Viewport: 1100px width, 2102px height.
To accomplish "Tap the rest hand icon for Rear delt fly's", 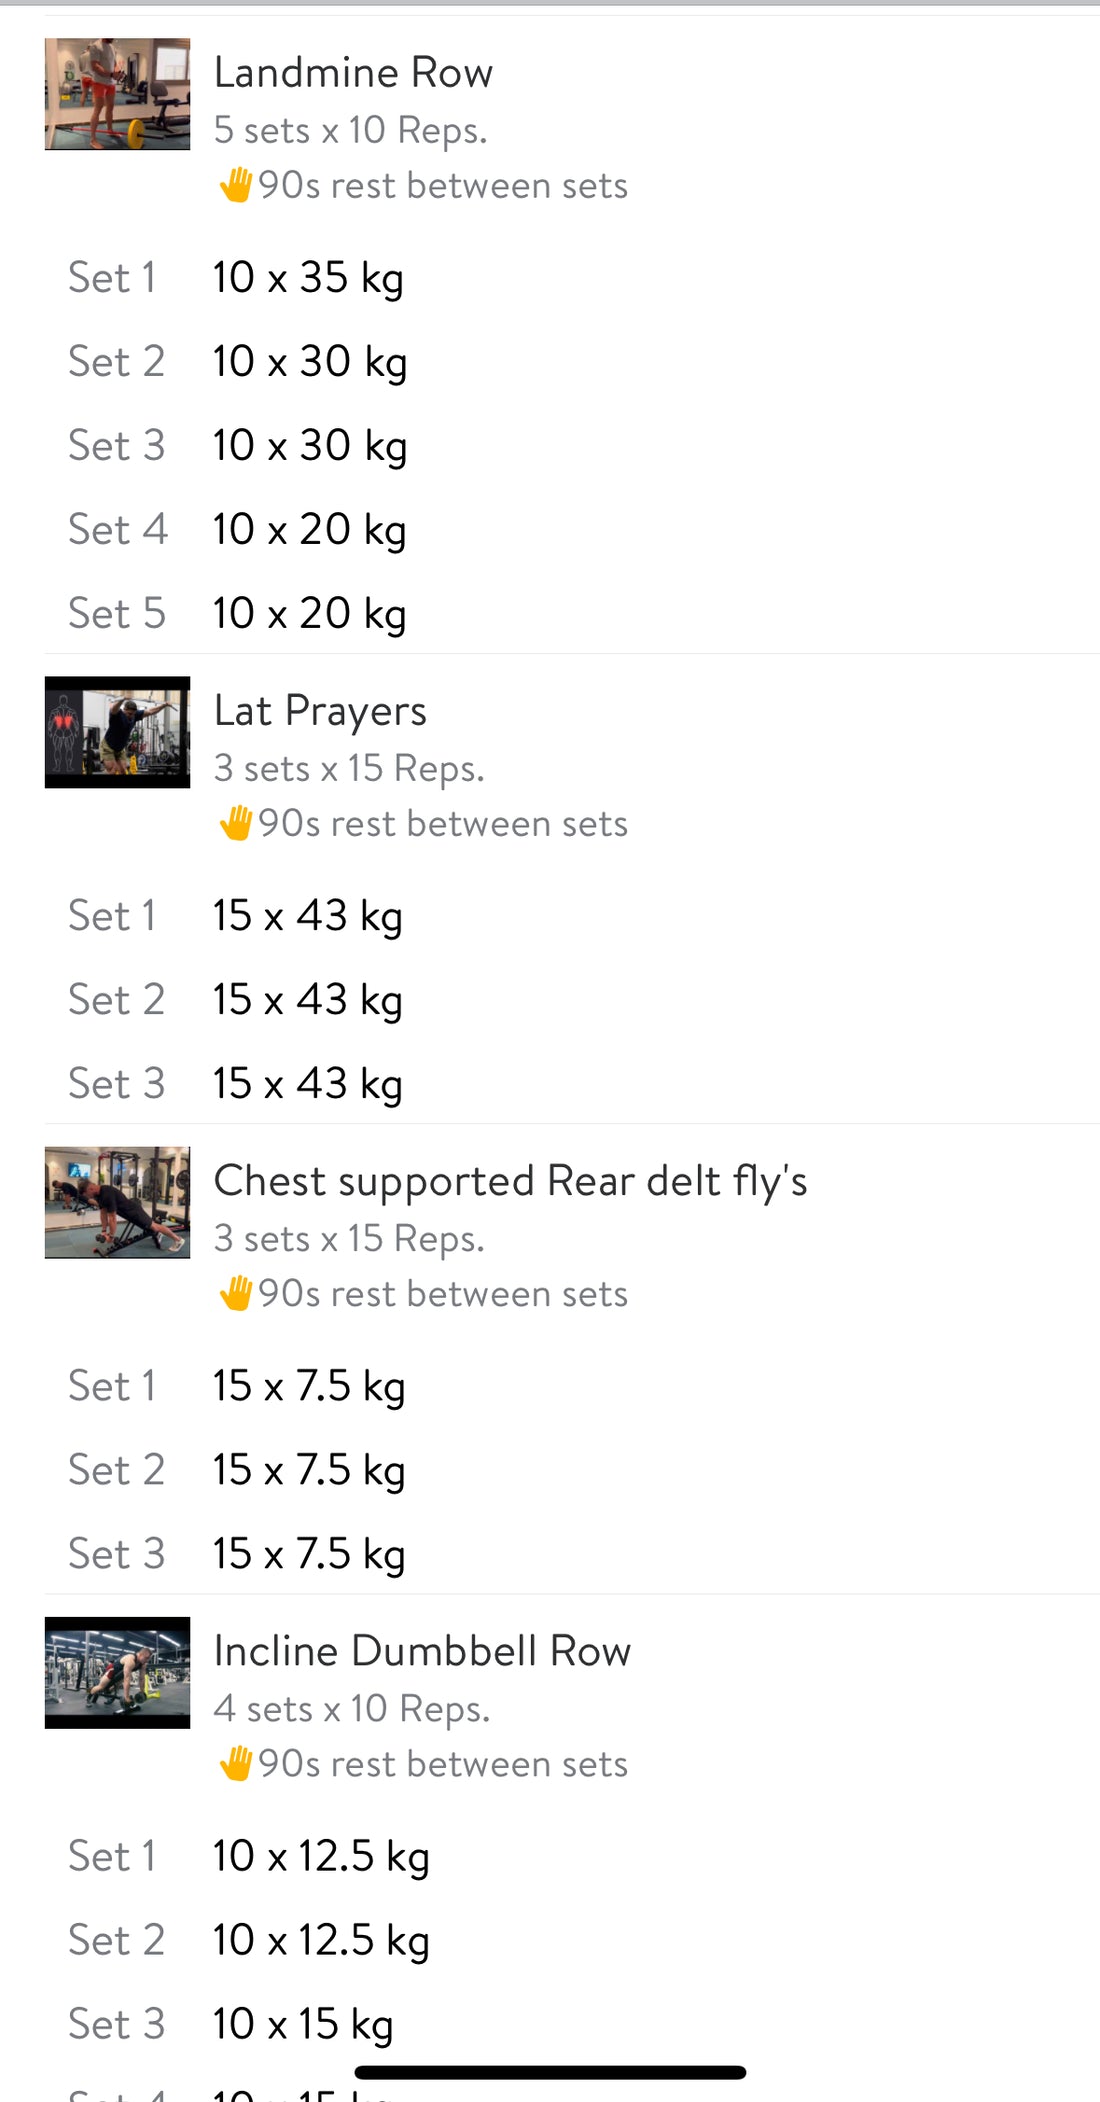I will [x=236, y=1293].
